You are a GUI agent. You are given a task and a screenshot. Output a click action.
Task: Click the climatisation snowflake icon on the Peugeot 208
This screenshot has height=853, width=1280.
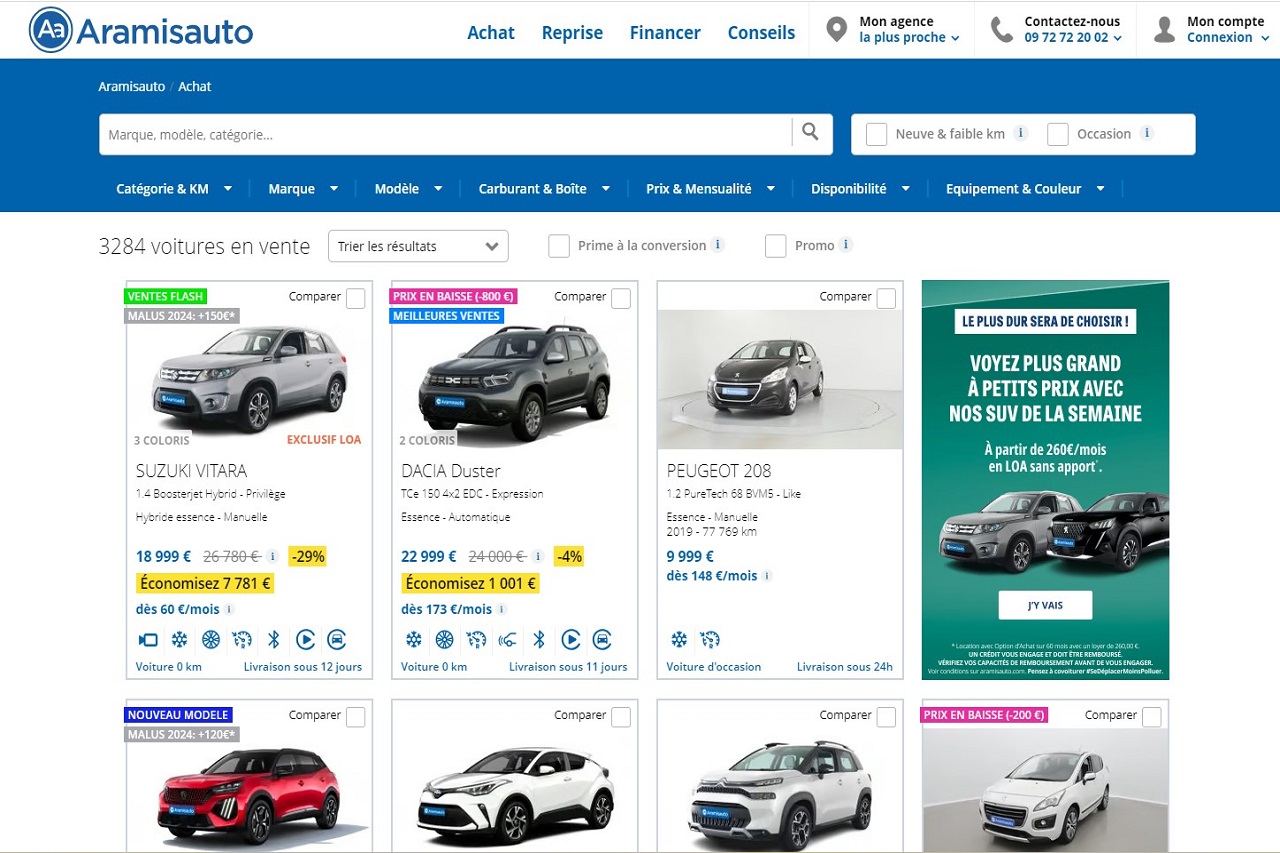coord(680,640)
